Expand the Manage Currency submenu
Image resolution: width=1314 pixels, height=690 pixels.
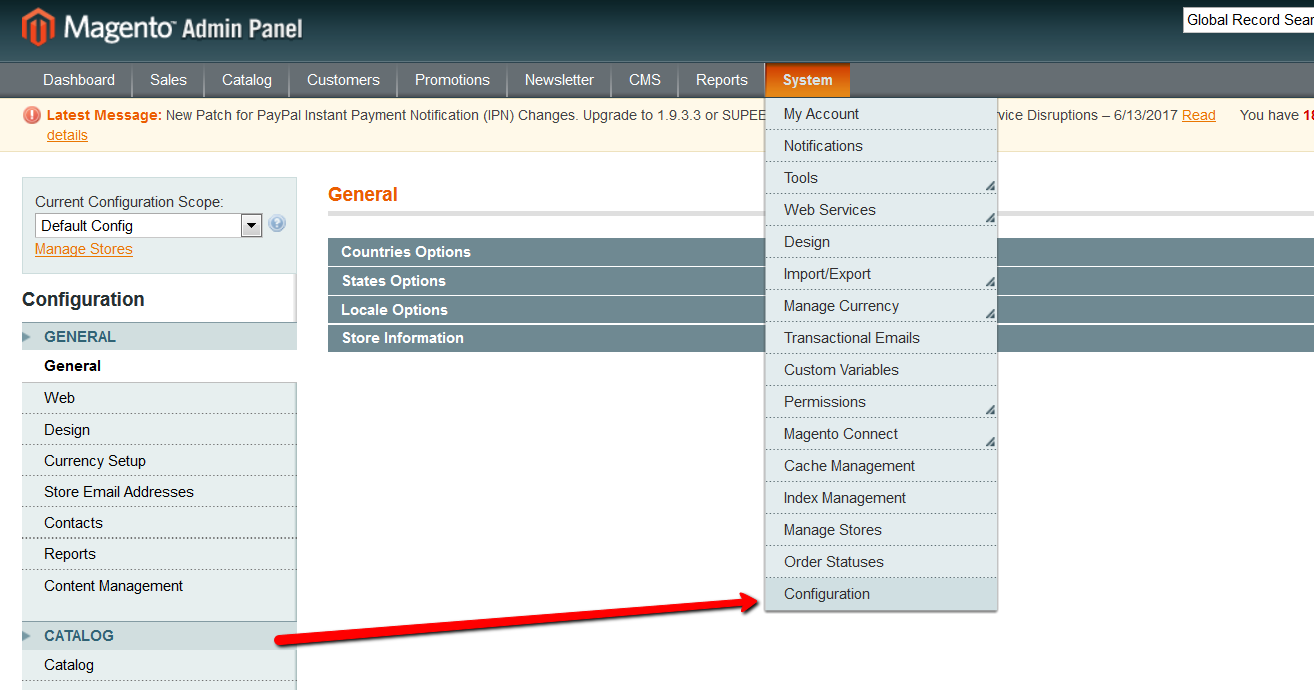990,314
